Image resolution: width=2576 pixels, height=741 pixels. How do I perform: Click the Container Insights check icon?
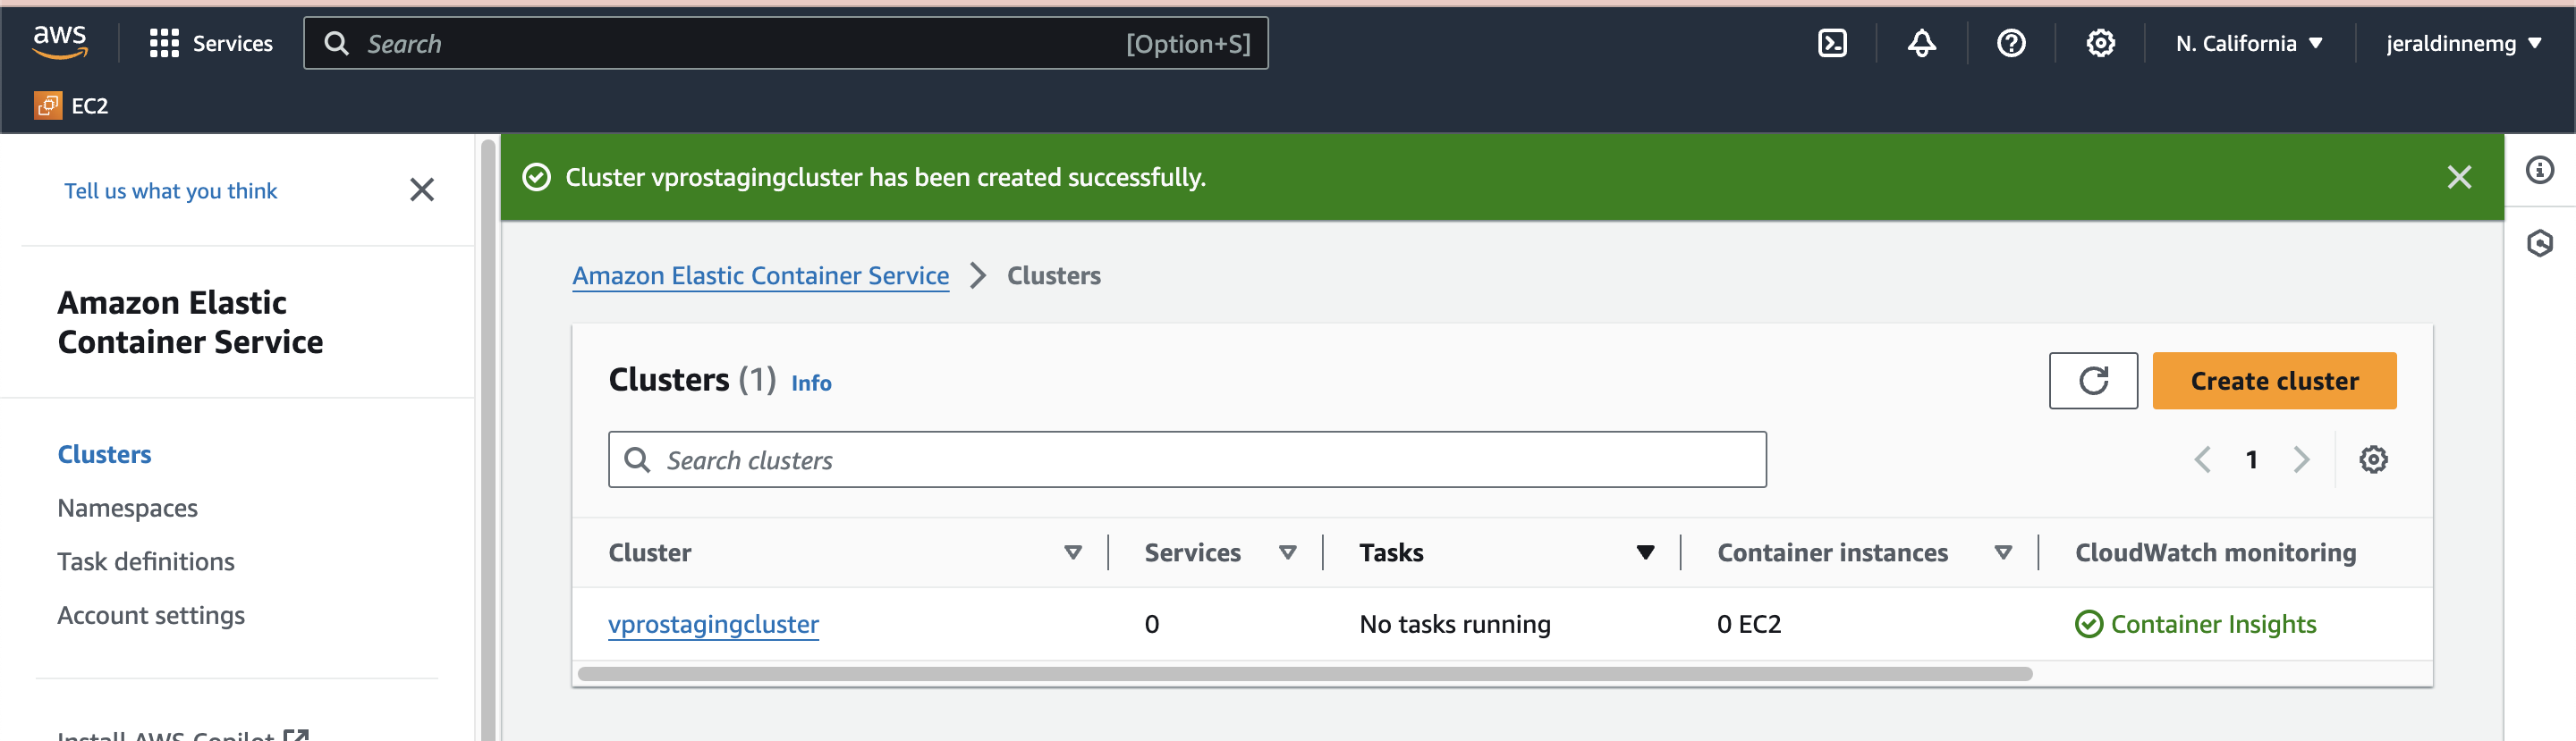click(x=2089, y=624)
